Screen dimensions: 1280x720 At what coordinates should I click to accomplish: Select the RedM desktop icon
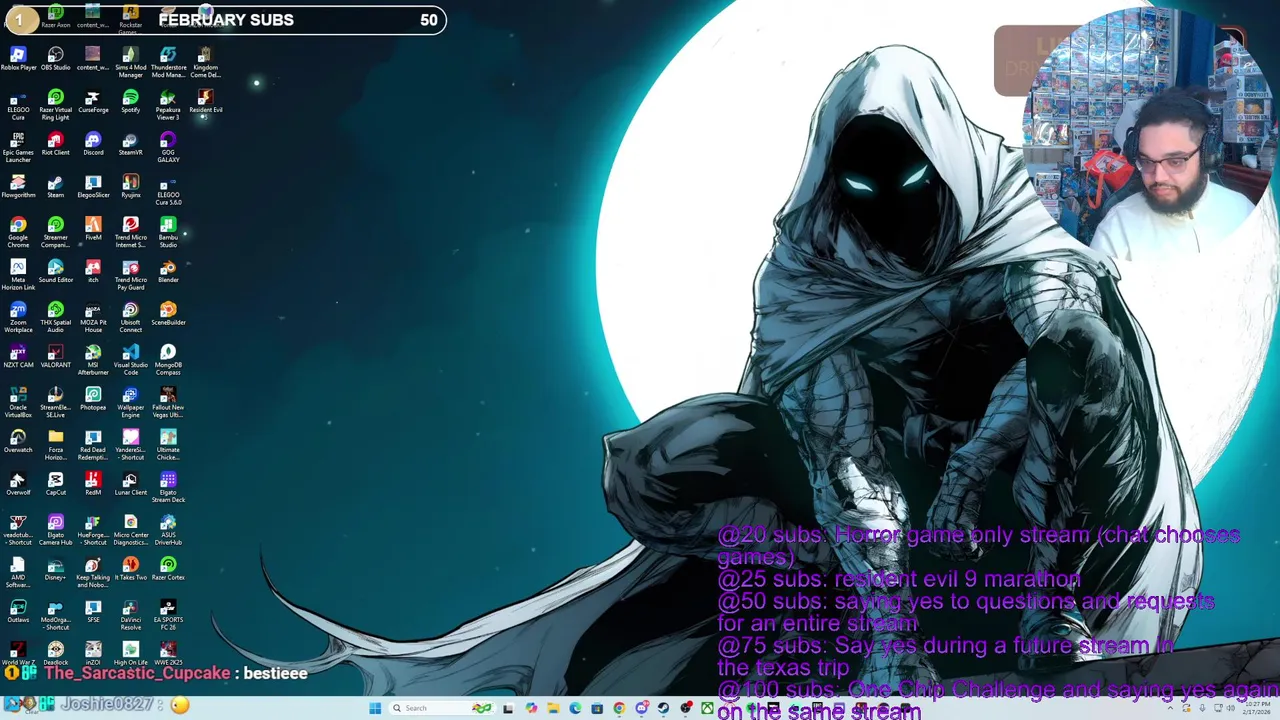point(93,484)
